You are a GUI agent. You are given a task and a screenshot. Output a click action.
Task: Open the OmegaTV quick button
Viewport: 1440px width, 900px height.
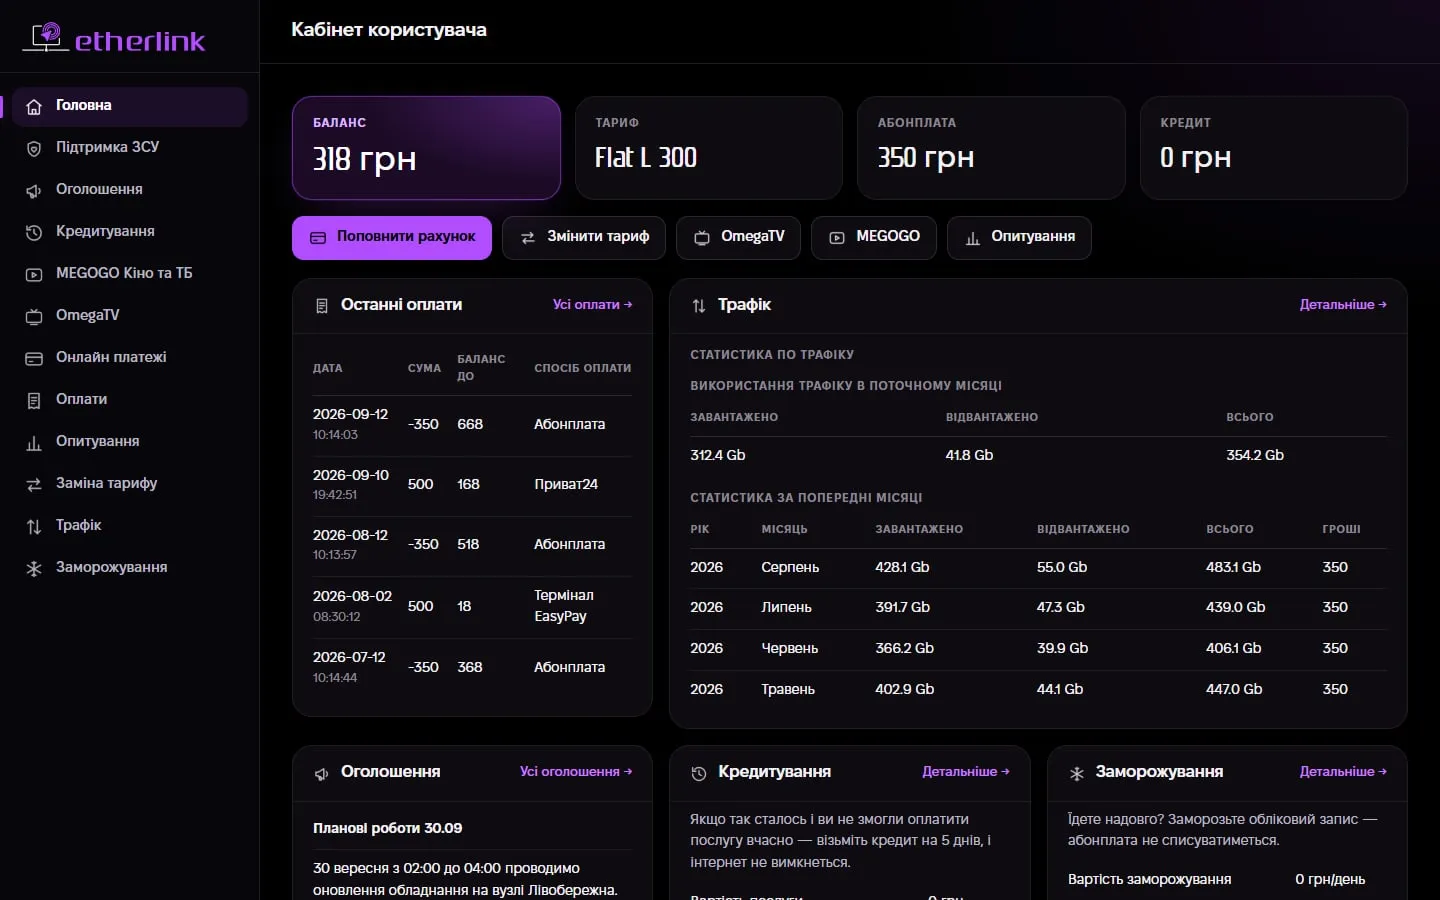pos(739,238)
